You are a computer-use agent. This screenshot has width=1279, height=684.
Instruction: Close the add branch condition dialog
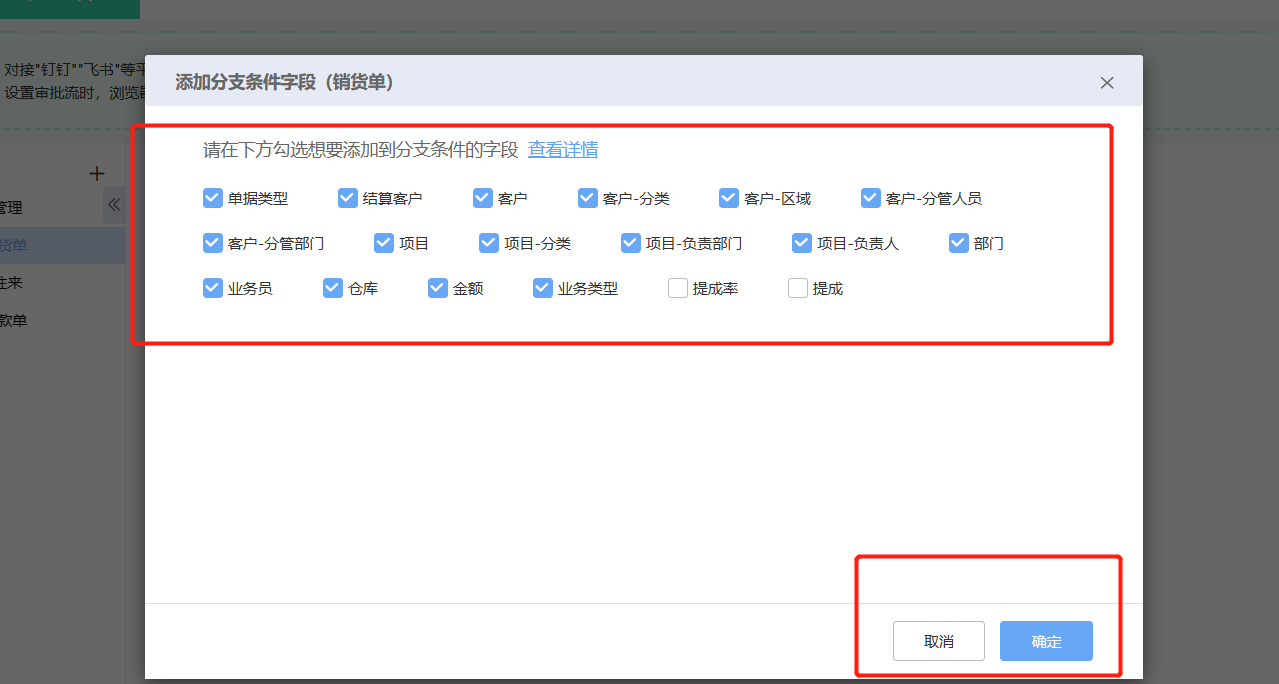pos(1106,83)
